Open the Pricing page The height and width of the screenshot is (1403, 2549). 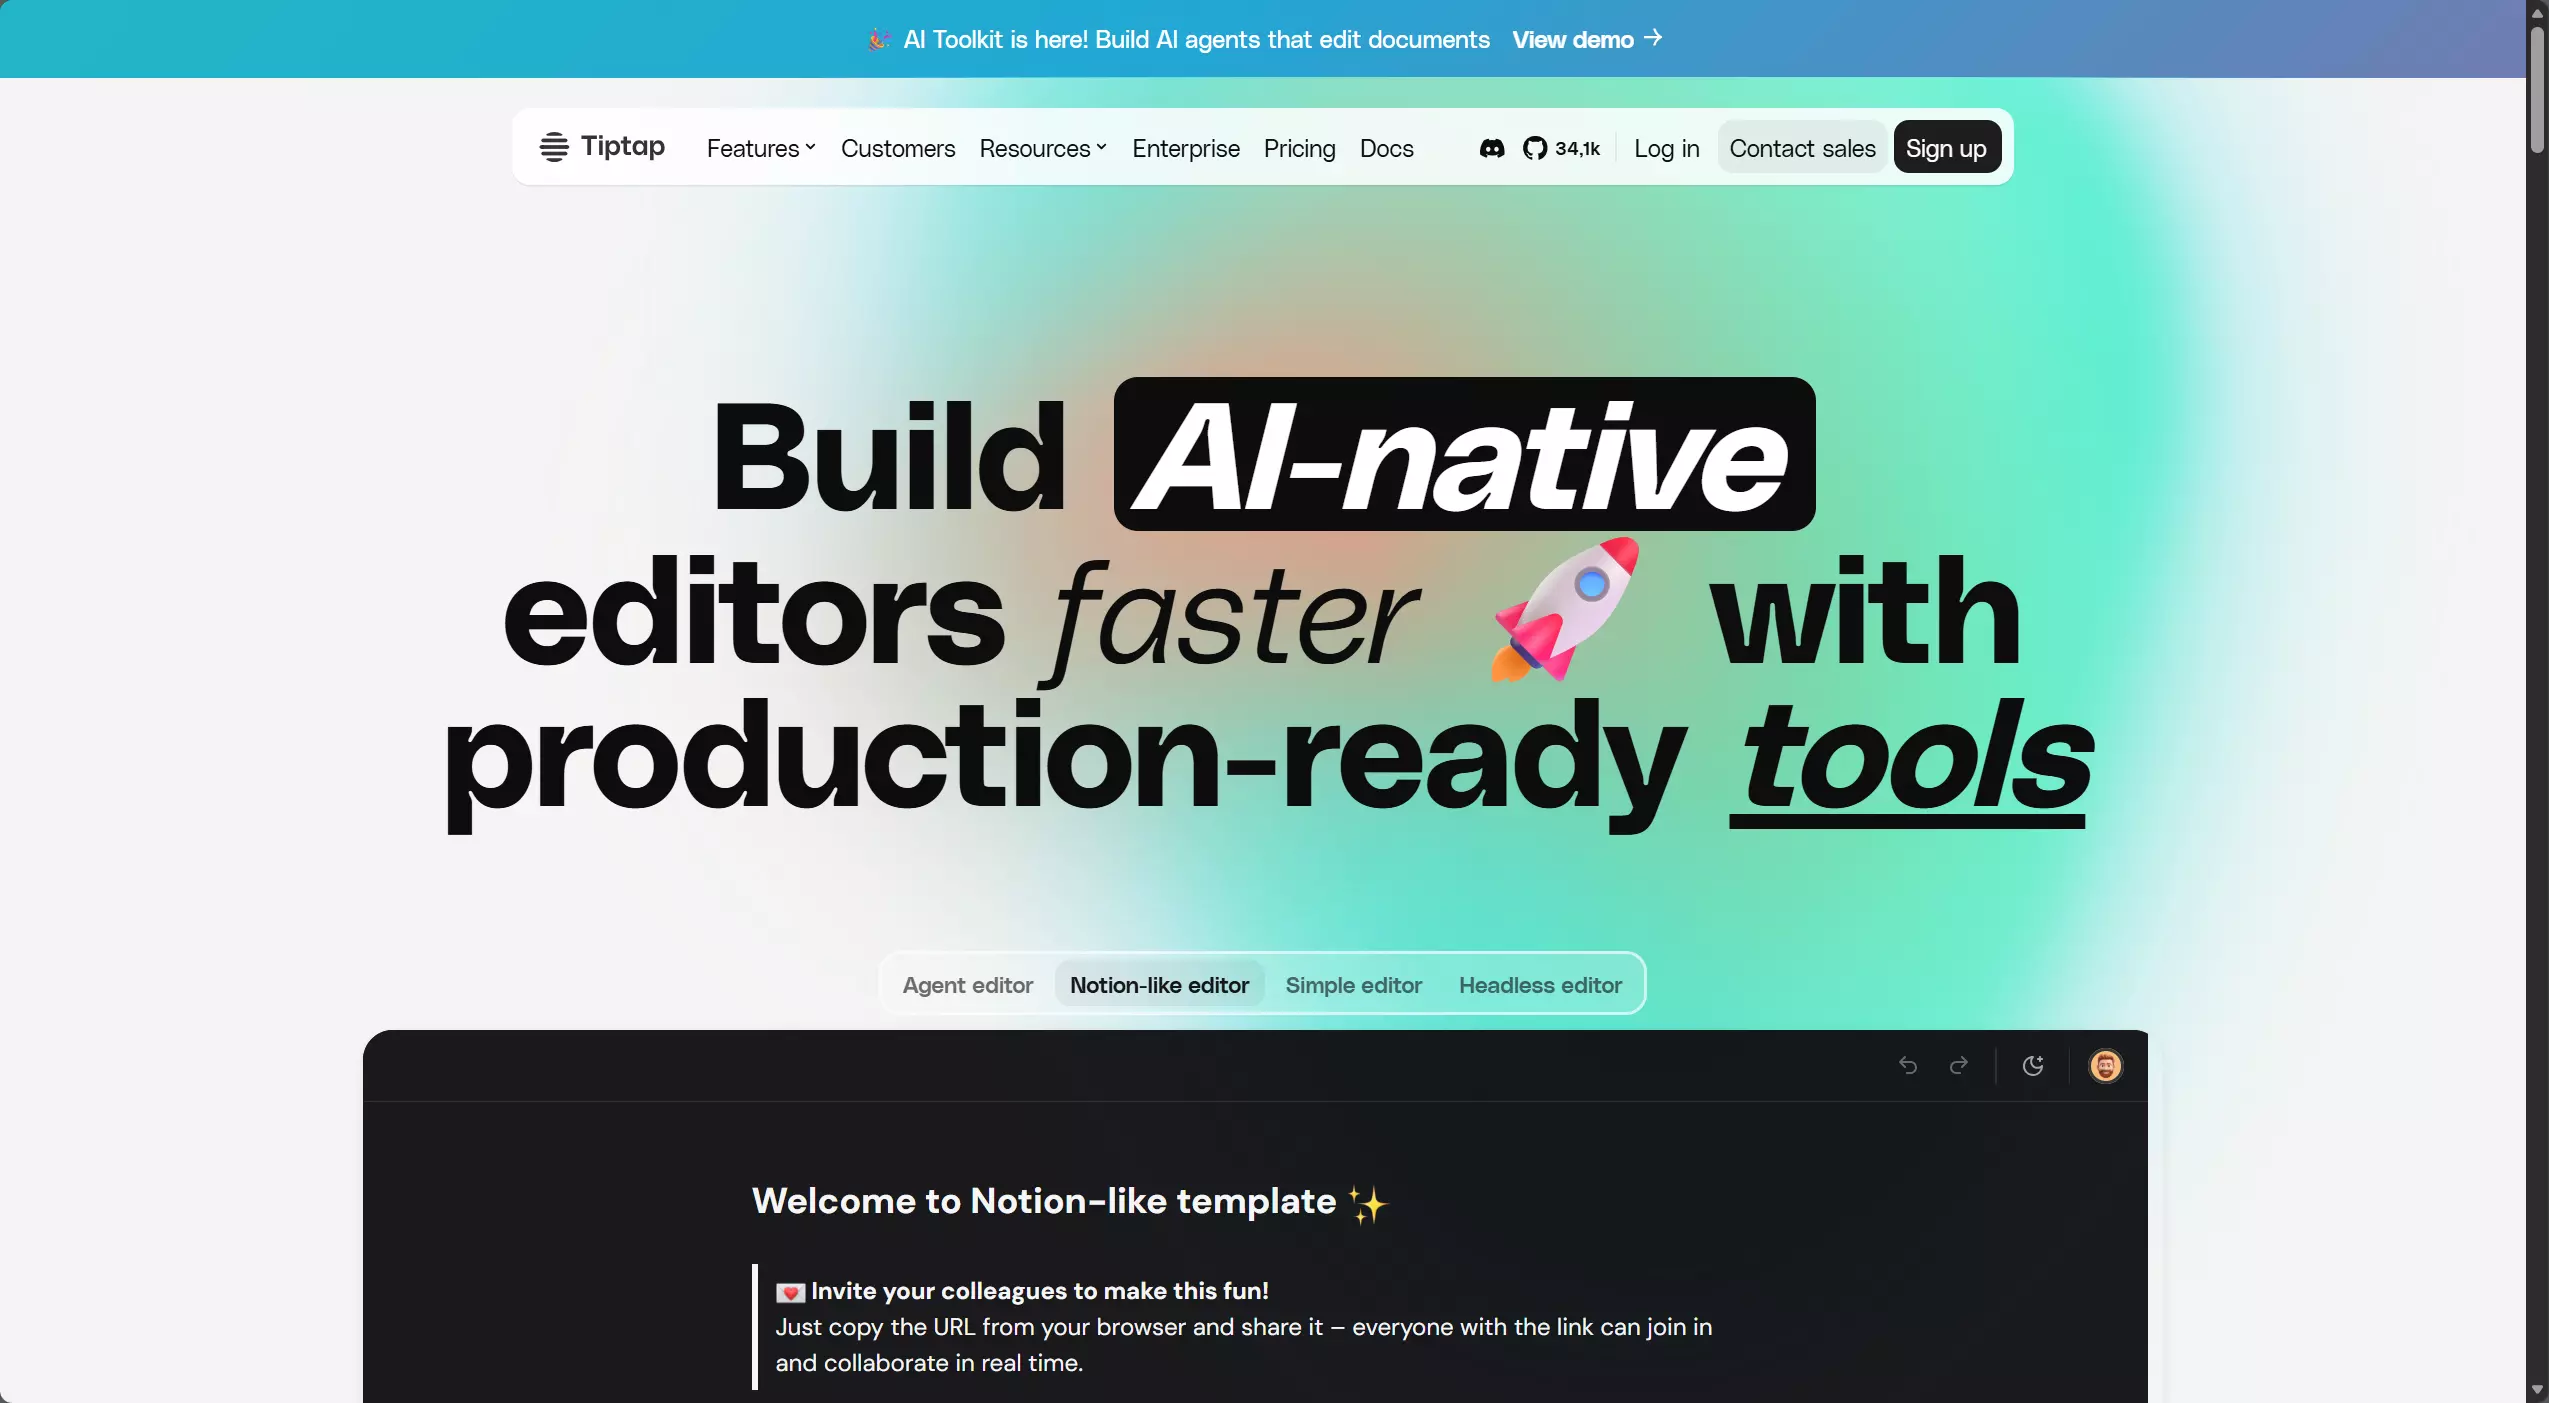[x=1299, y=148]
